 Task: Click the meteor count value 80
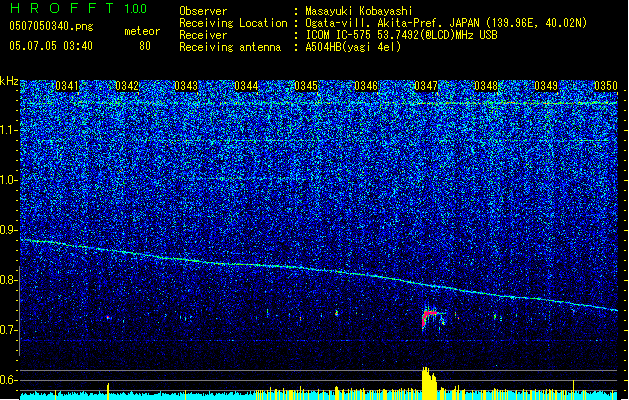coord(145,46)
